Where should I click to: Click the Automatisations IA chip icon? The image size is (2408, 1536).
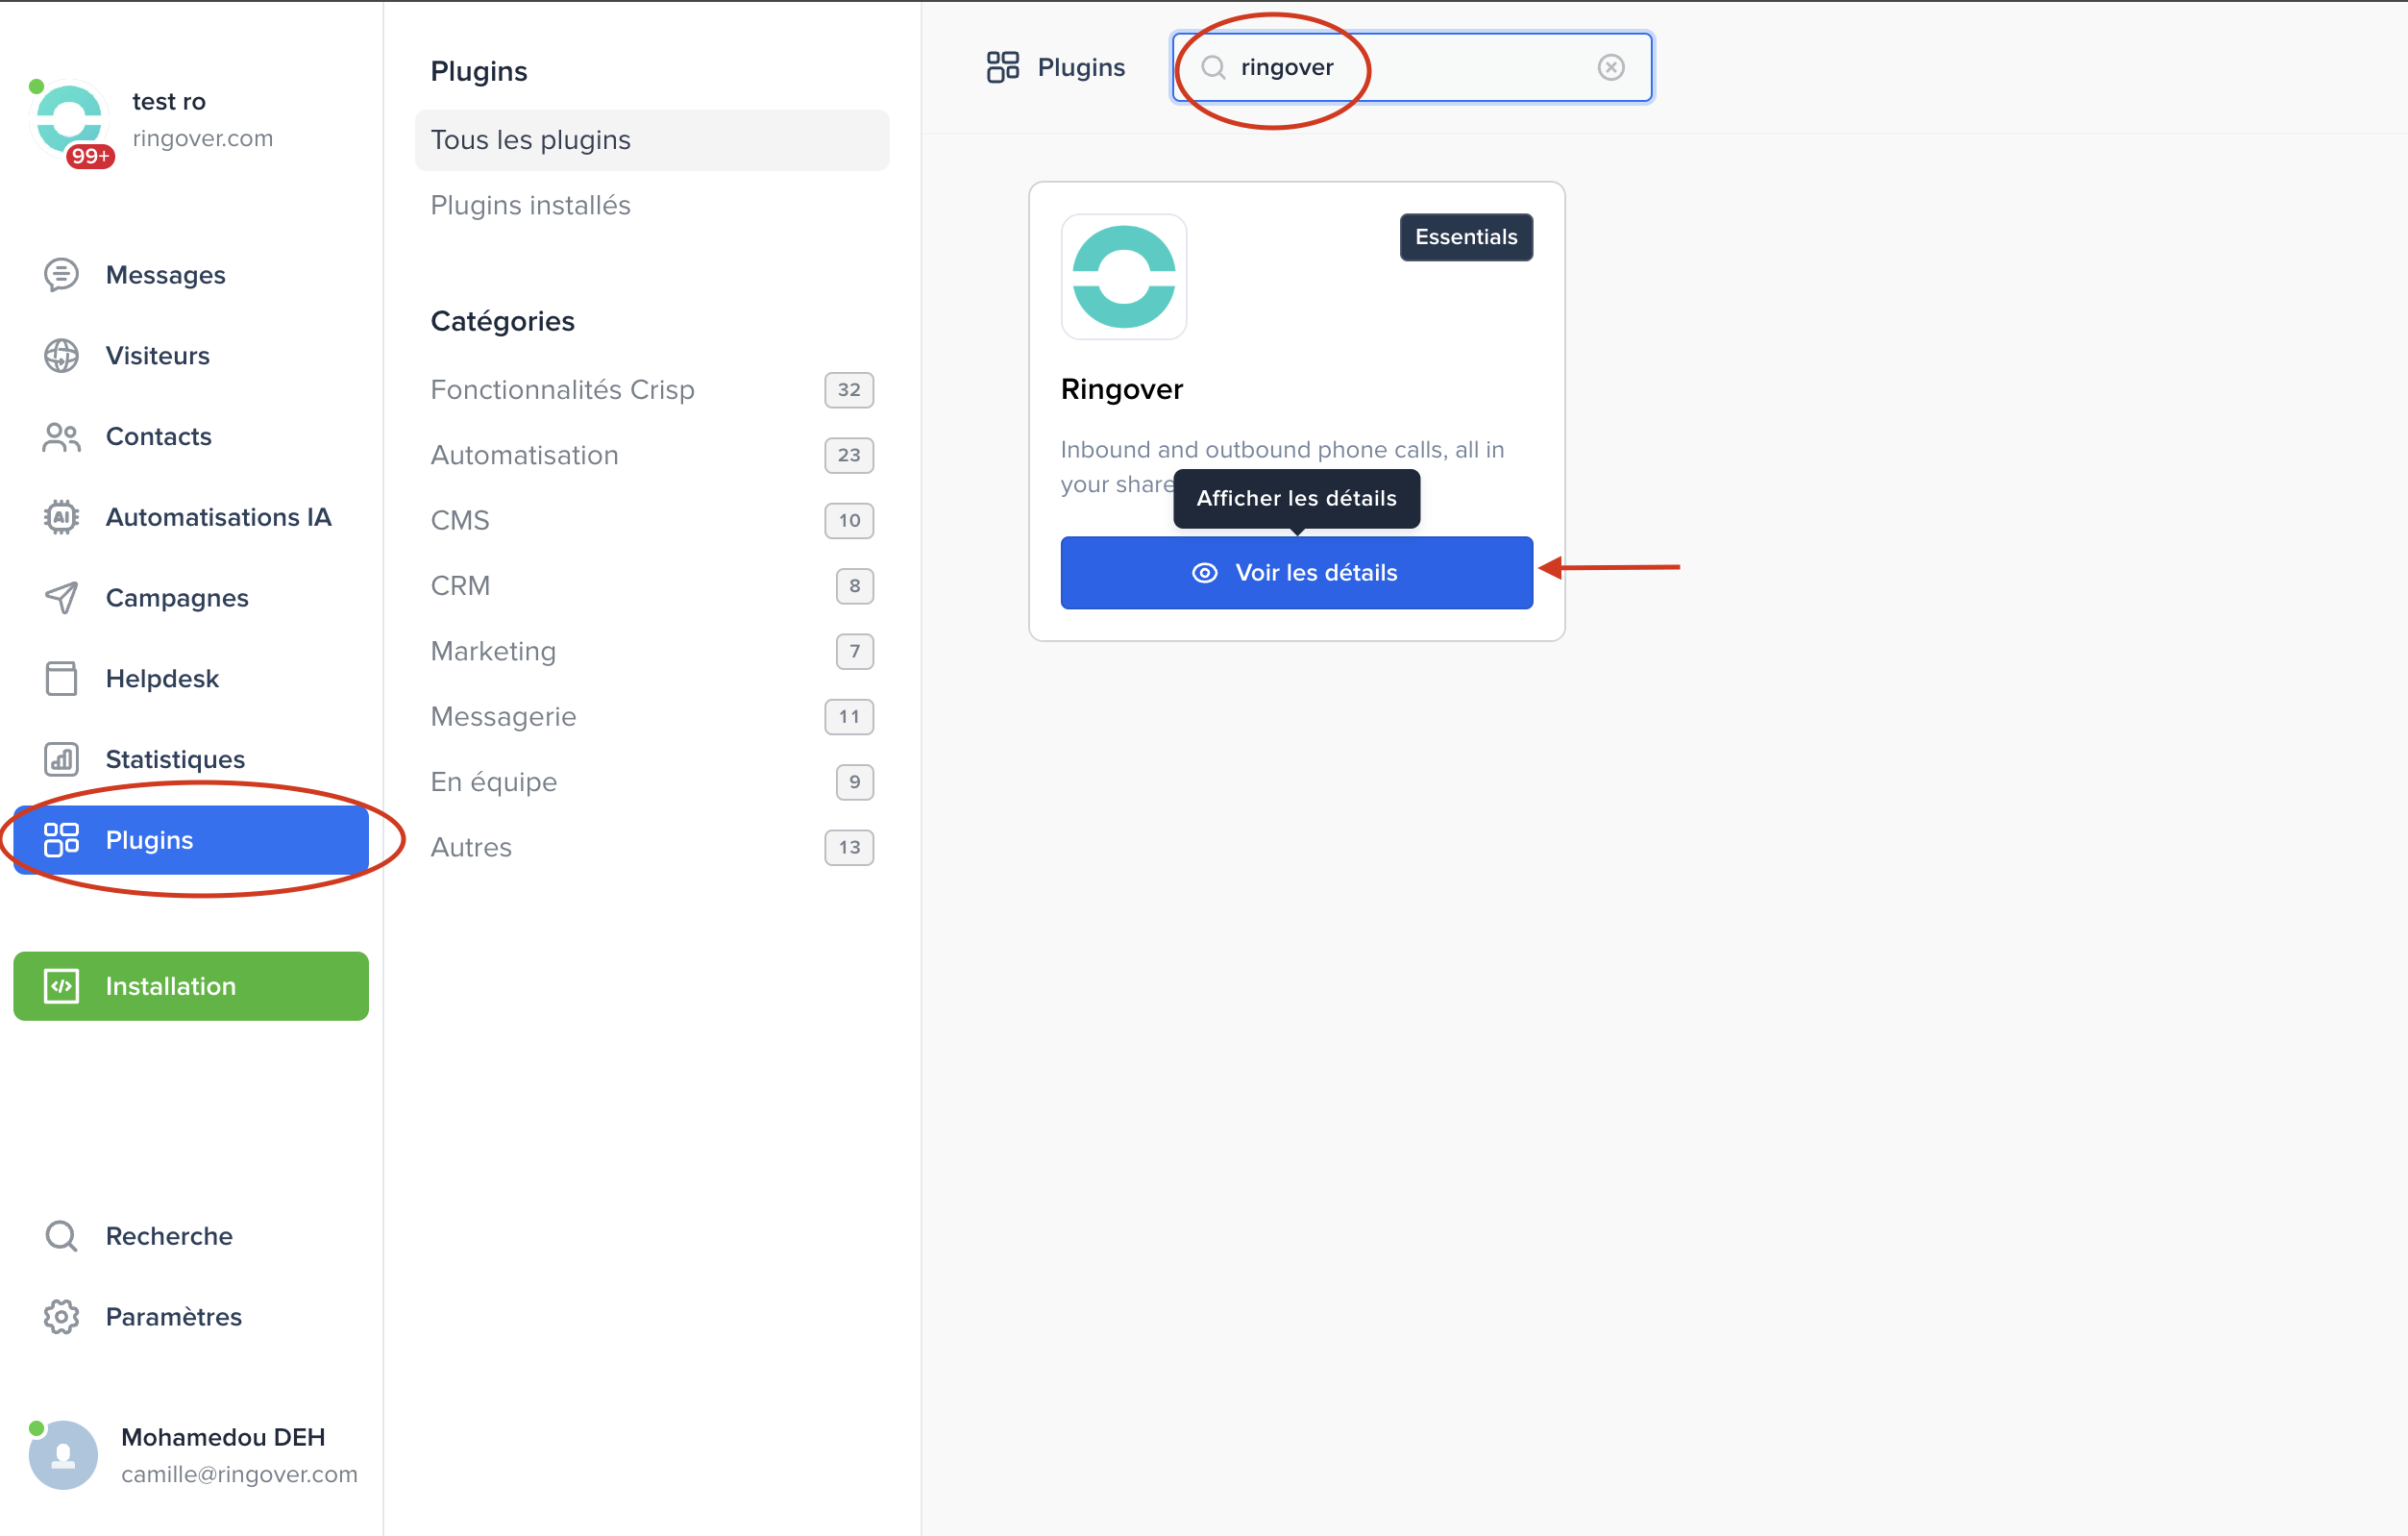(61, 517)
